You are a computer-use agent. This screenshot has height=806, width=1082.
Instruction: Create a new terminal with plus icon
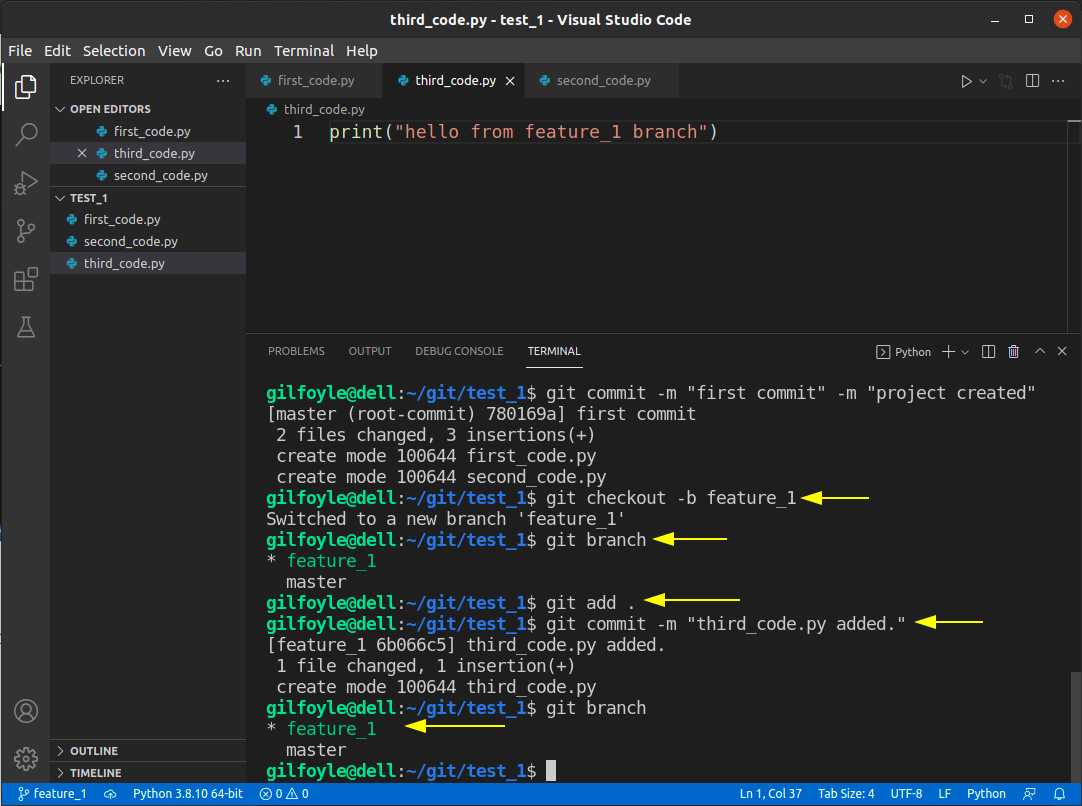[x=949, y=352]
